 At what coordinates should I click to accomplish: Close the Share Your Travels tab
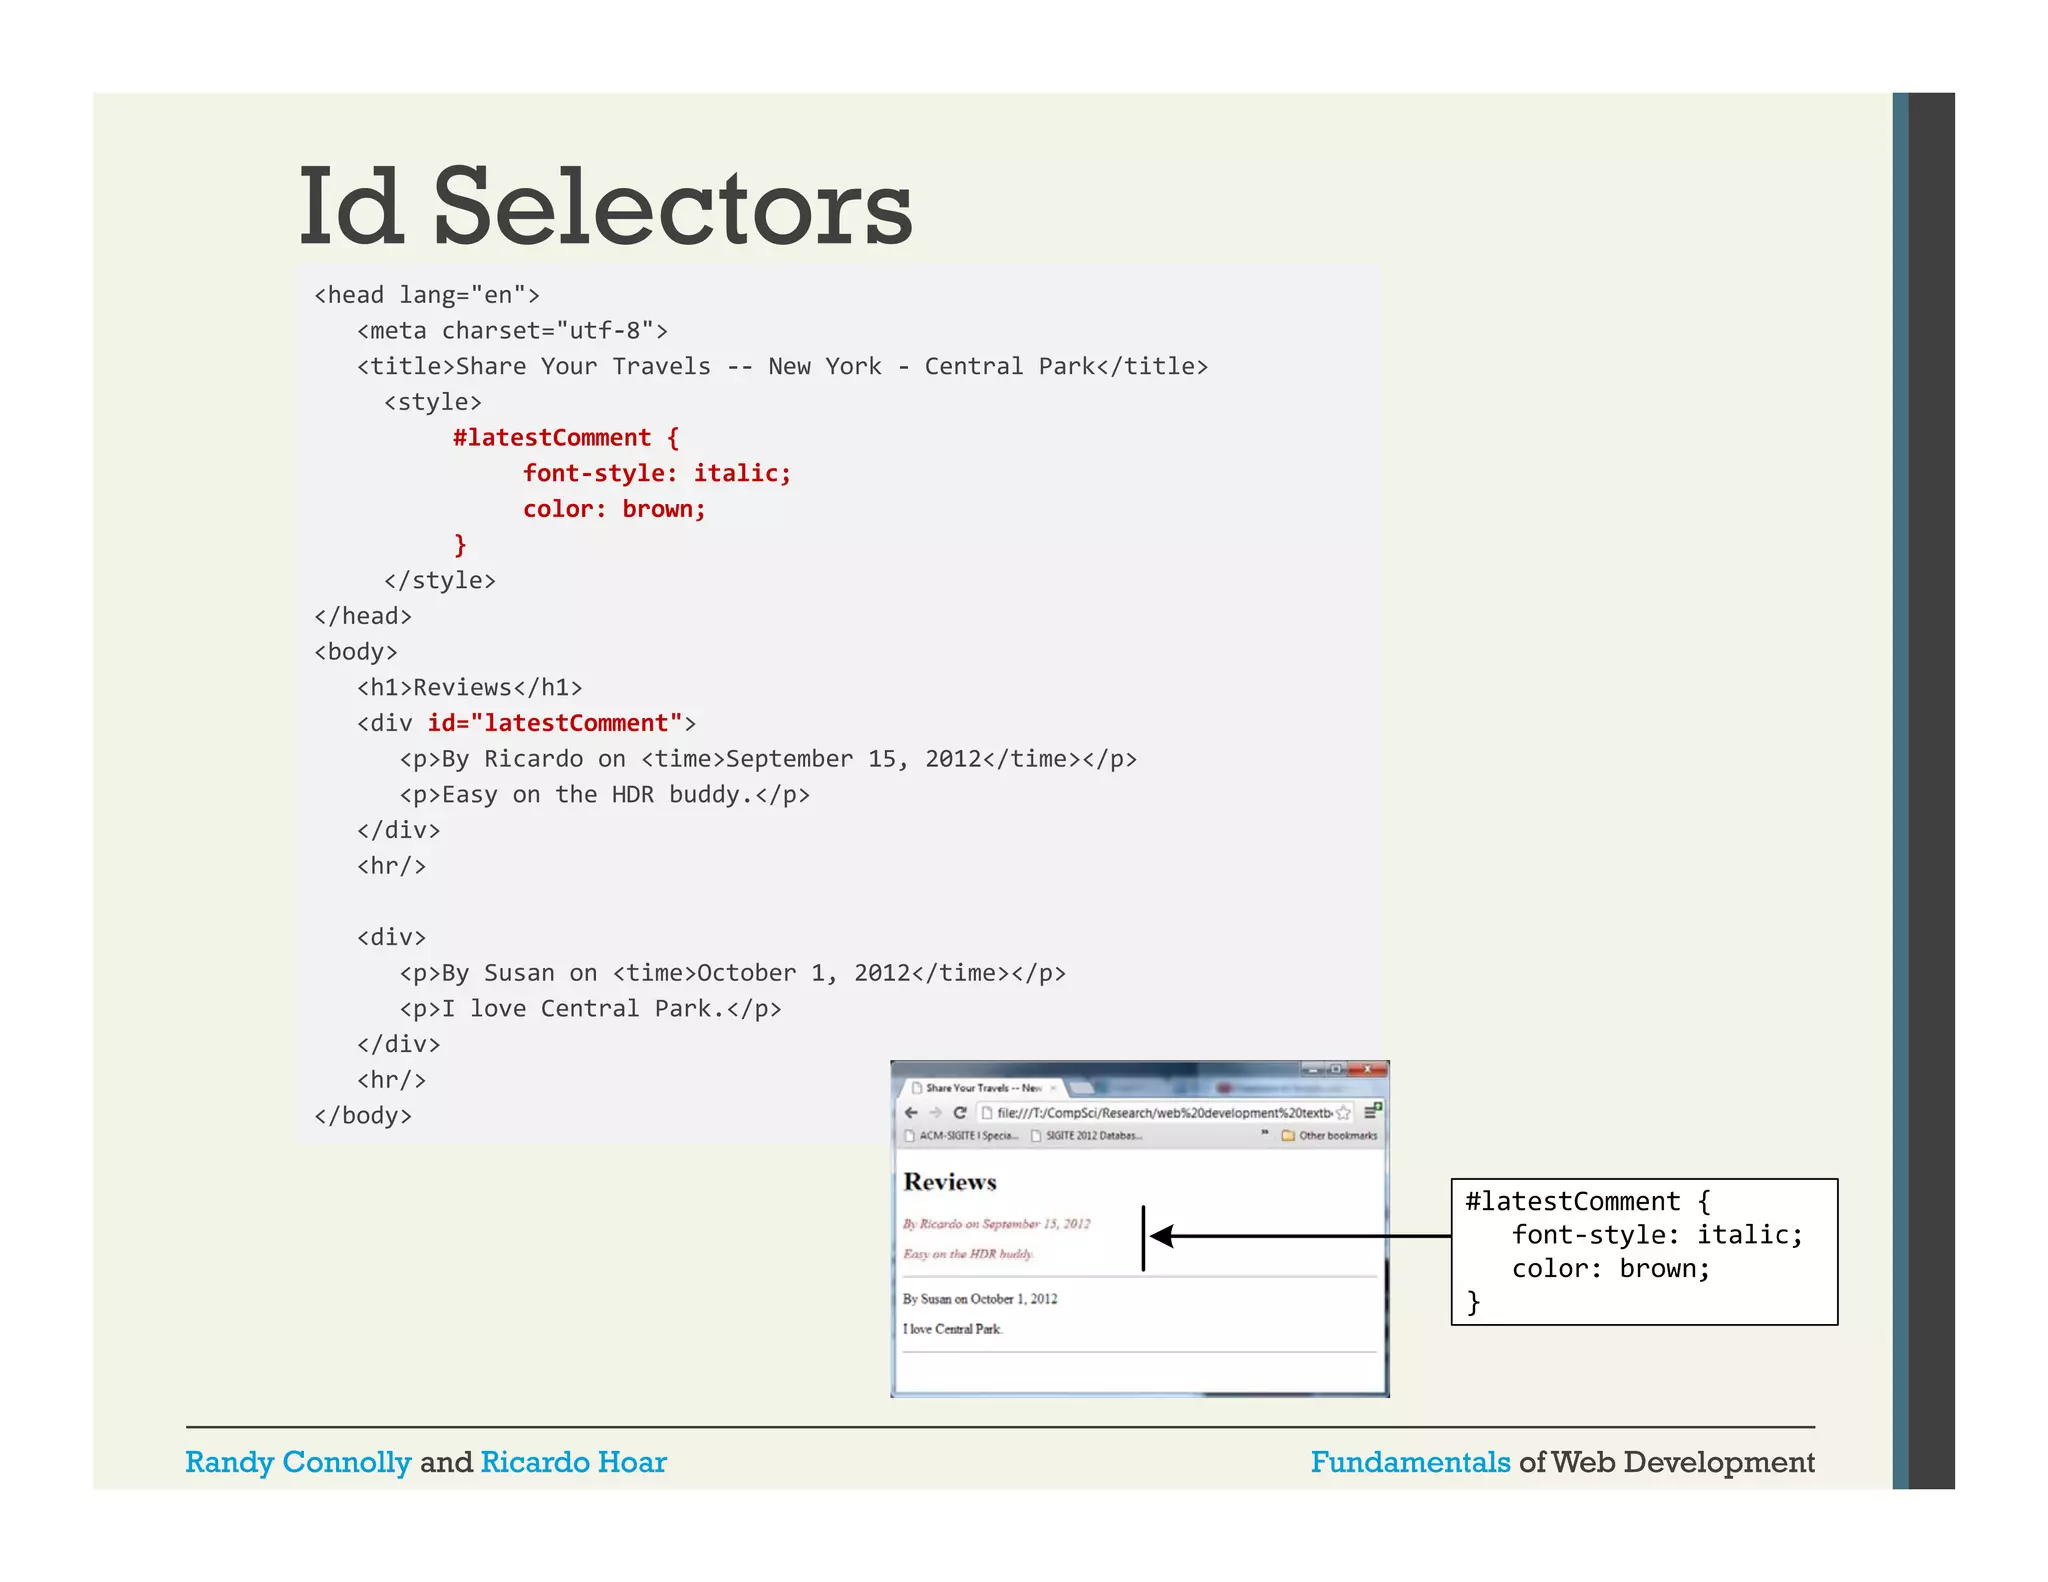tap(1053, 1088)
